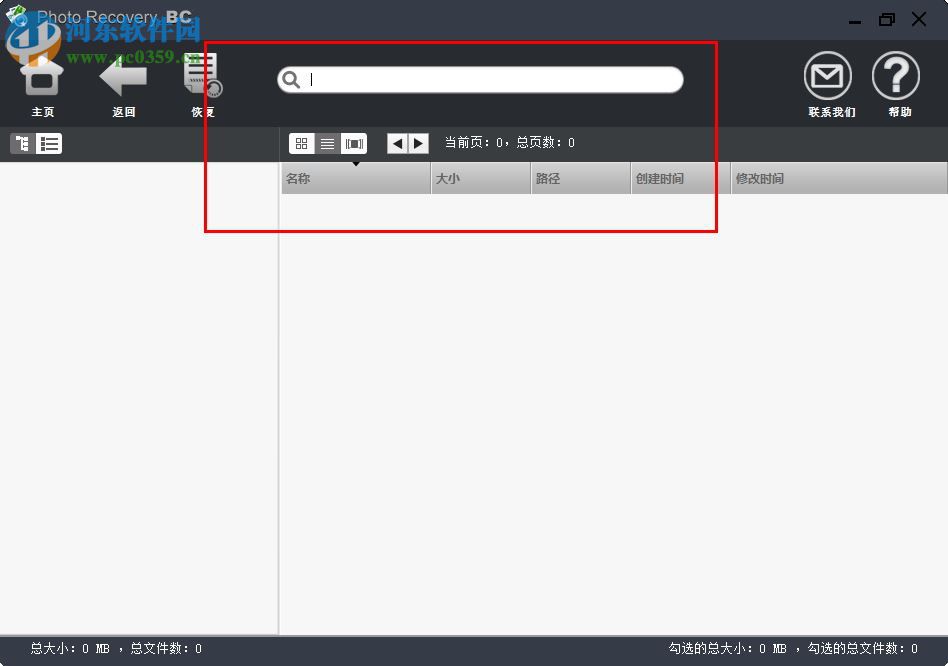Open the 主页 (Home) screen
948x666 pixels.
pyautogui.click(x=42, y=80)
